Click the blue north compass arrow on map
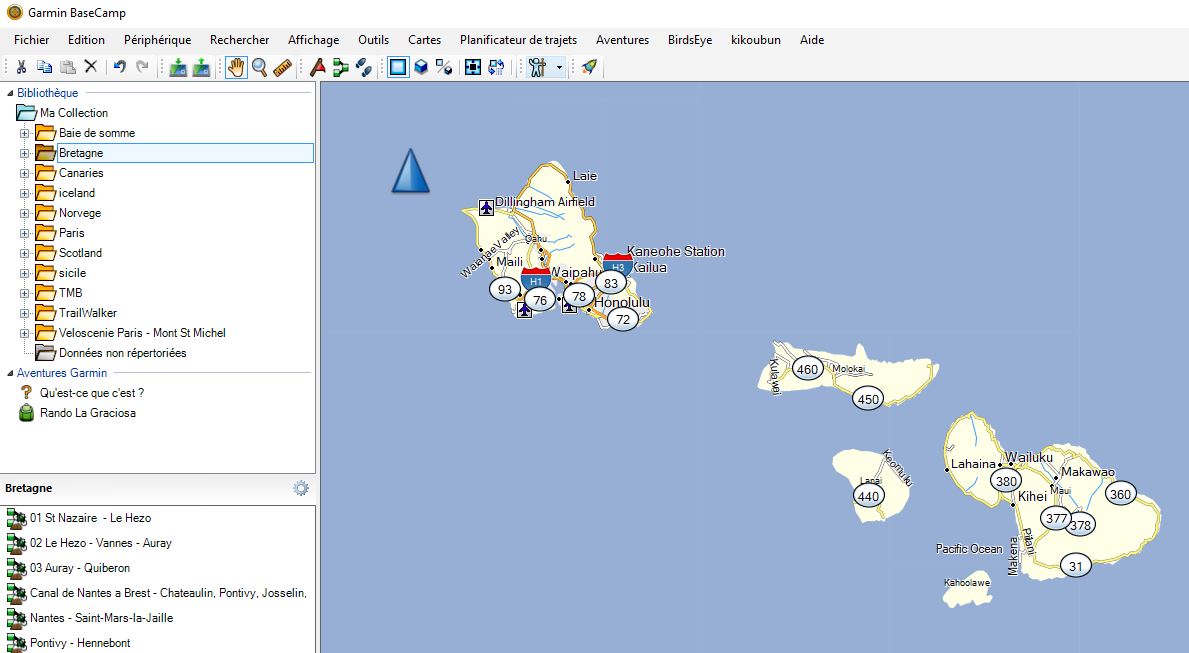Image resolution: width=1189 pixels, height=653 pixels. [x=410, y=171]
